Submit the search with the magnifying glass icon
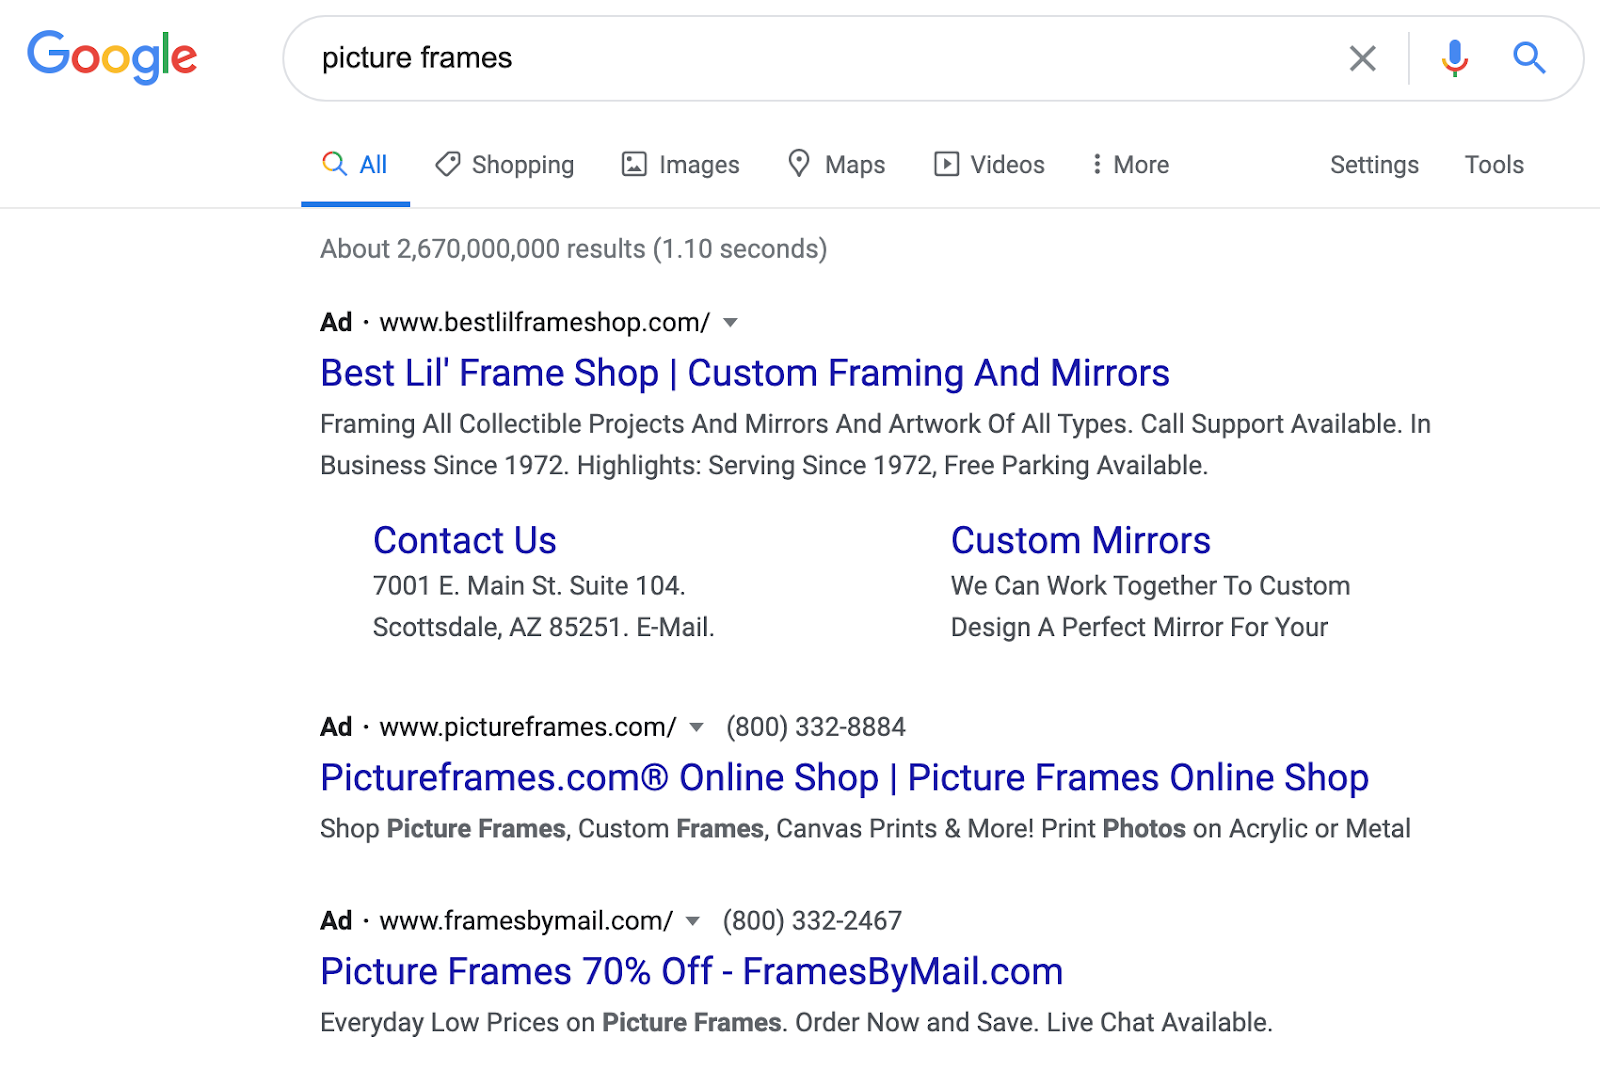Image resolution: width=1600 pixels, height=1086 pixels. pyautogui.click(x=1529, y=58)
